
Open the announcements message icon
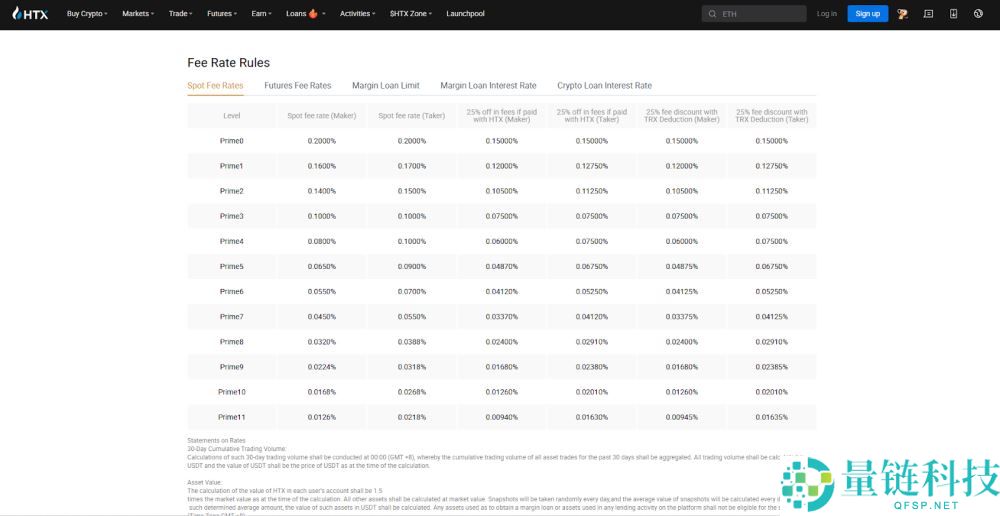click(928, 14)
